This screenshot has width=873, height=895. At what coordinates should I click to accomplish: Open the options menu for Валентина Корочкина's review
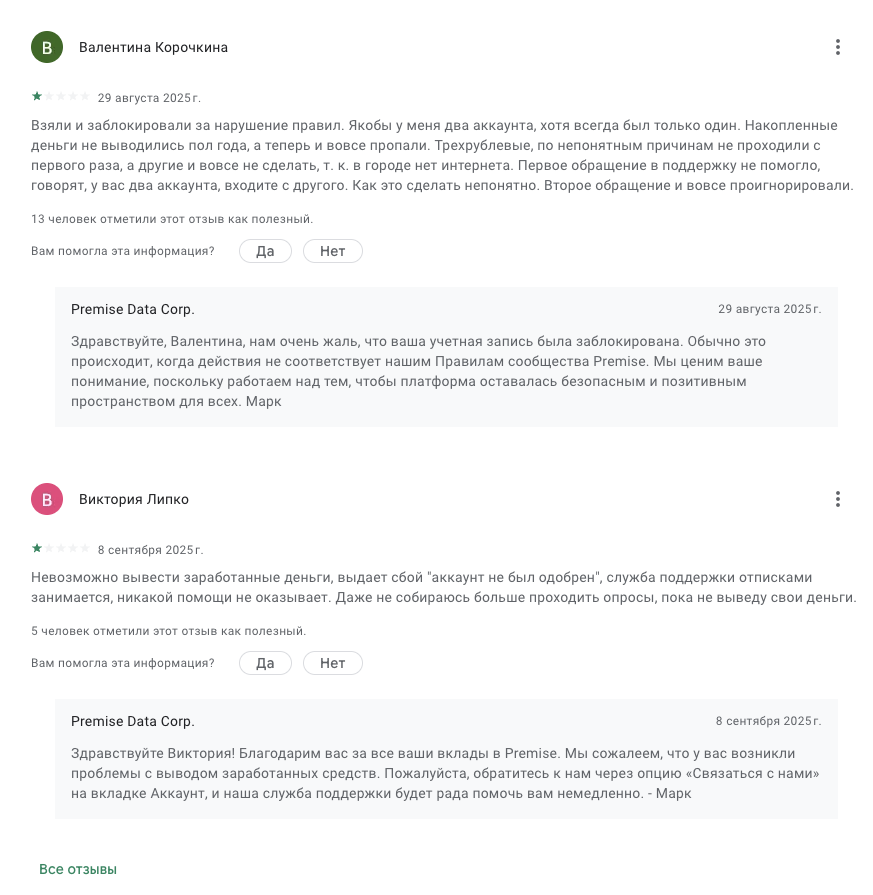838,47
